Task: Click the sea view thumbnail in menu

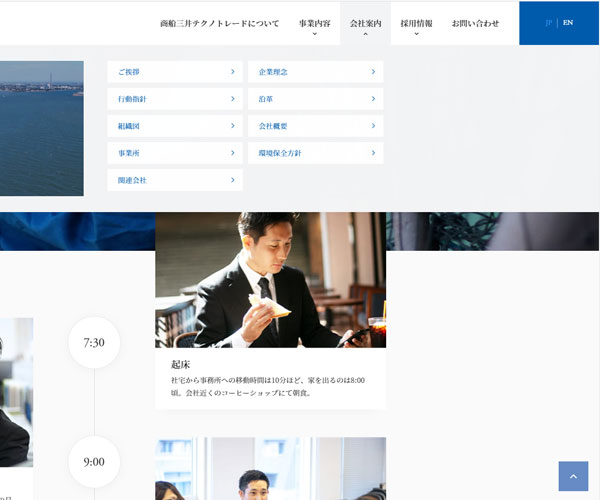Action: (x=42, y=129)
